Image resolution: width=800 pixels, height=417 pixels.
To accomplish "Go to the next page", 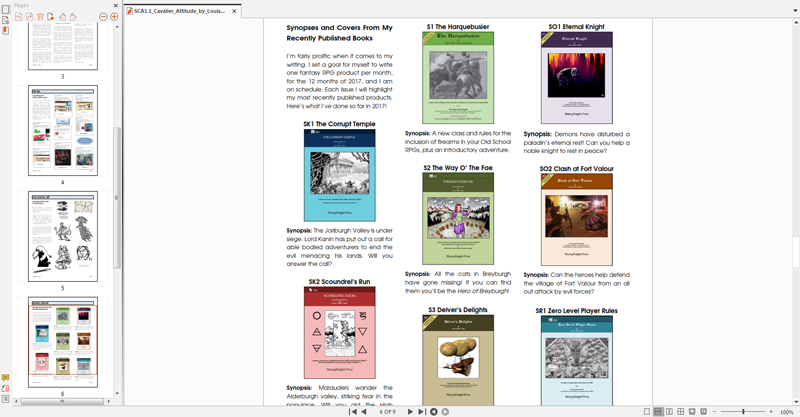I will 410,411.
